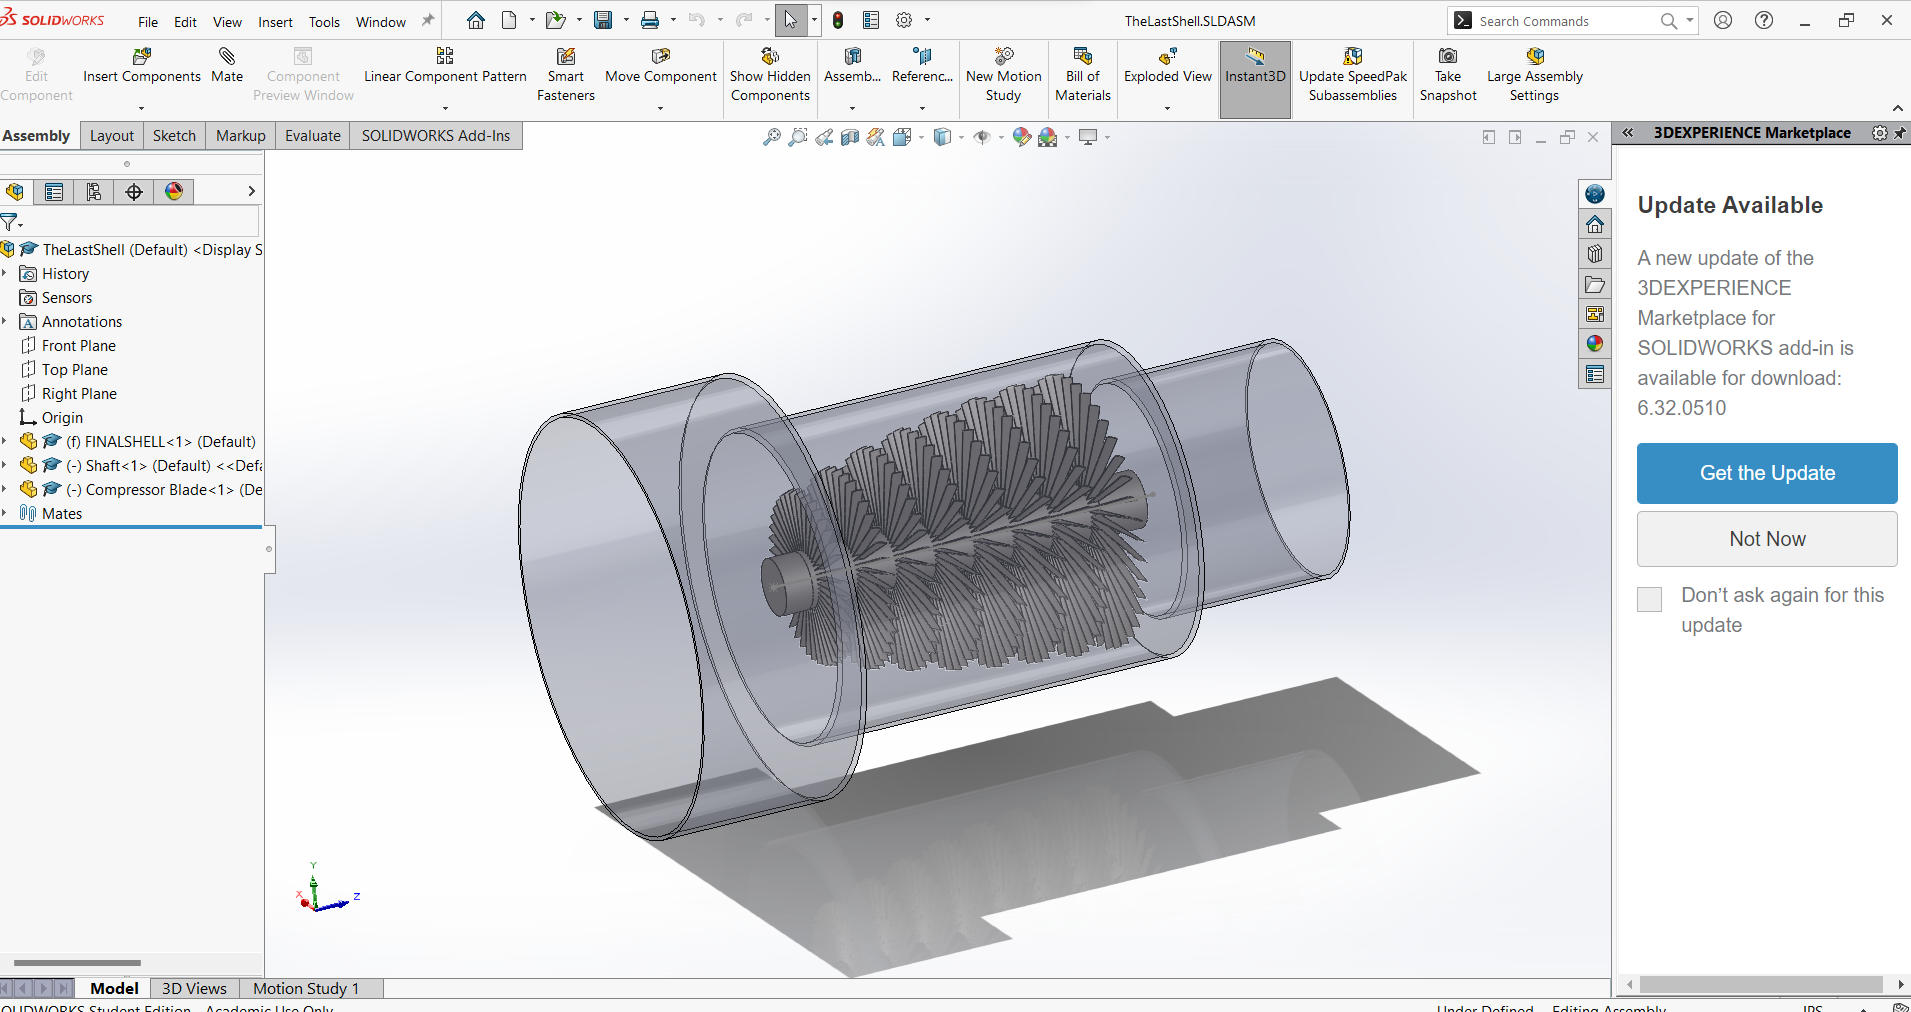Open the File menu
Screen dimensions: 1911x1012
[x=148, y=21]
